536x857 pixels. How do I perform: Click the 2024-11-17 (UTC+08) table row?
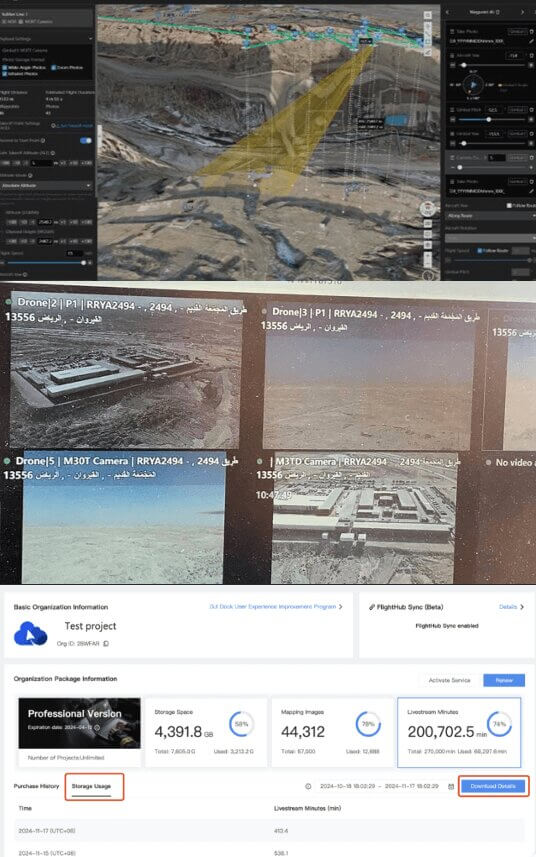tap(269, 830)
